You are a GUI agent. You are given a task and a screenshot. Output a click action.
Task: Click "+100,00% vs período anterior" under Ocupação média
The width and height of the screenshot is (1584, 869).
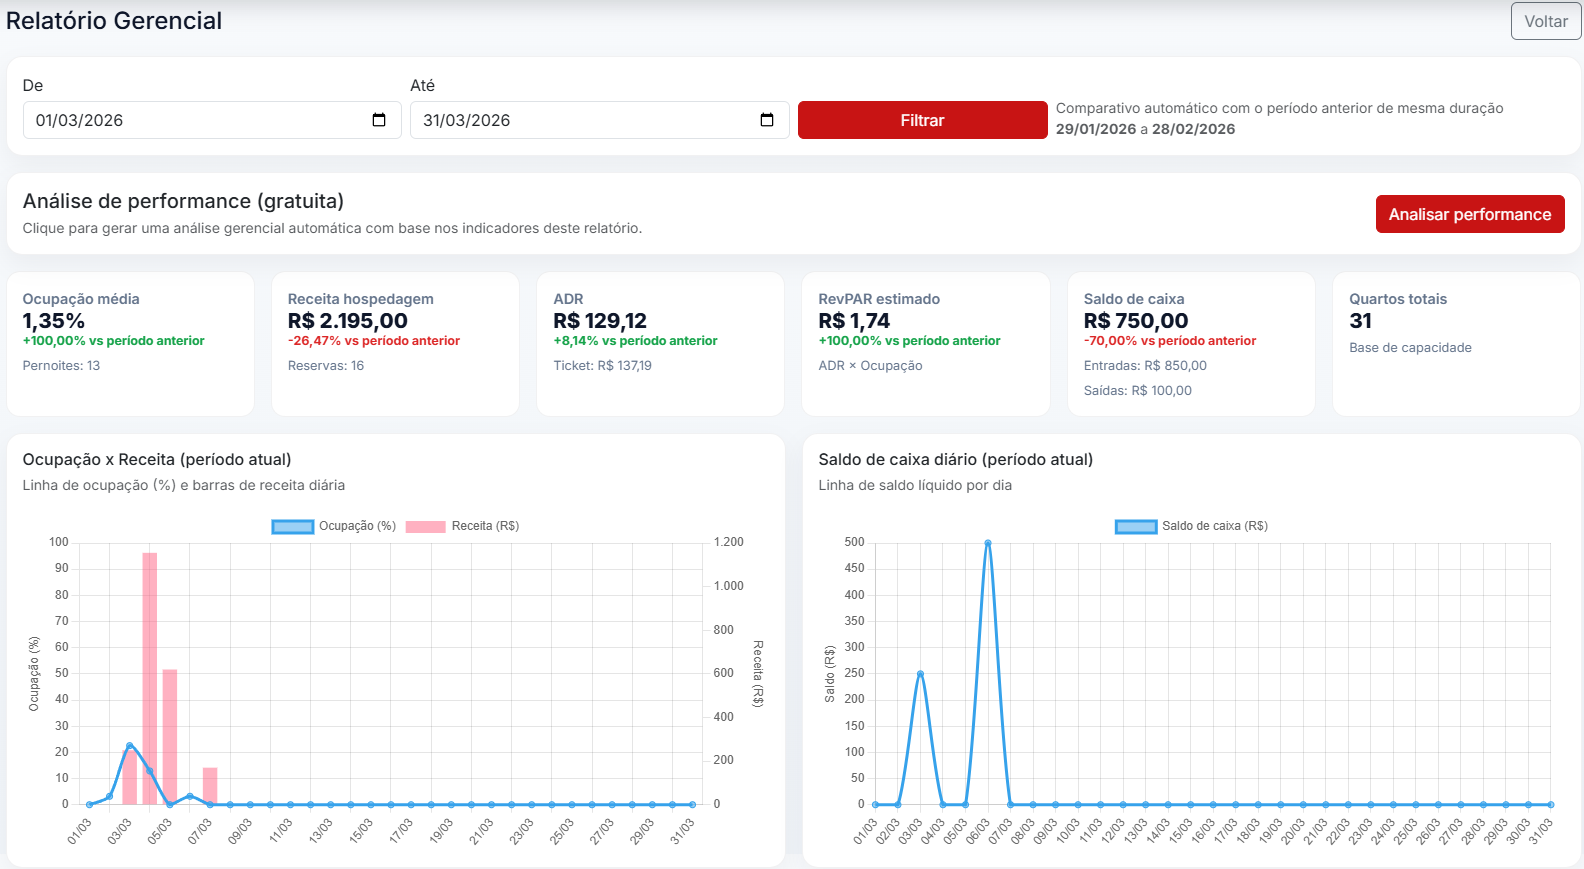(114, 341)
